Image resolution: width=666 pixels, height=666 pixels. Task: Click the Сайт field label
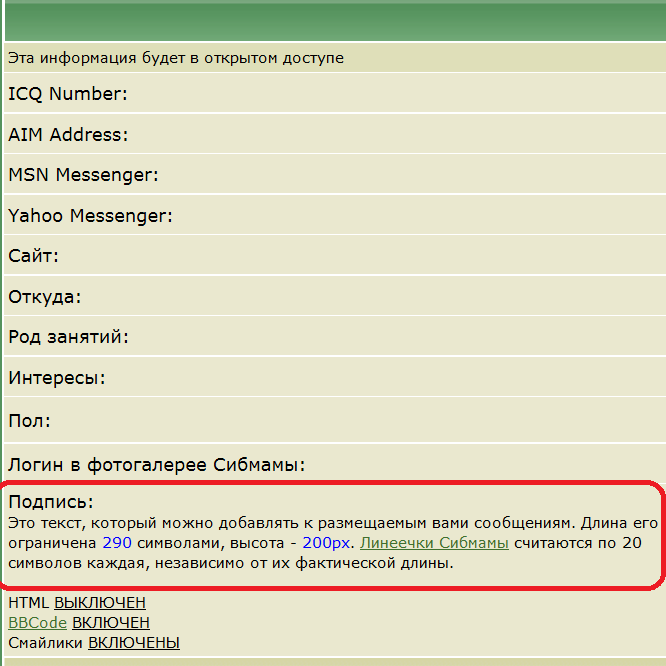coord(33,256)
